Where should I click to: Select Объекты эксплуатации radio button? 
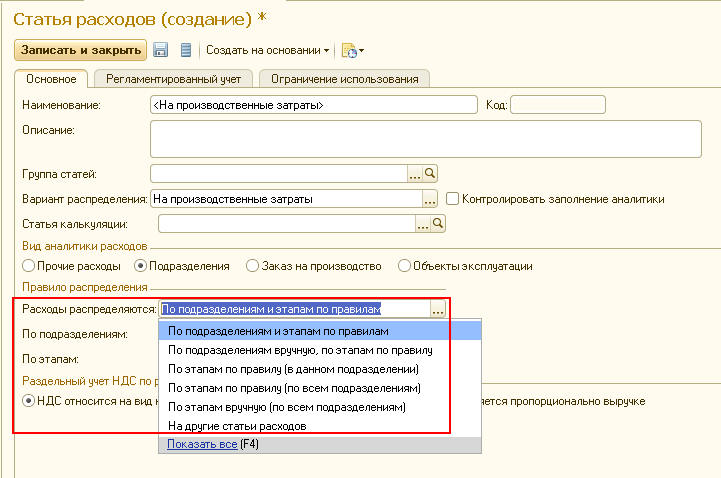[x=404, y=266]
